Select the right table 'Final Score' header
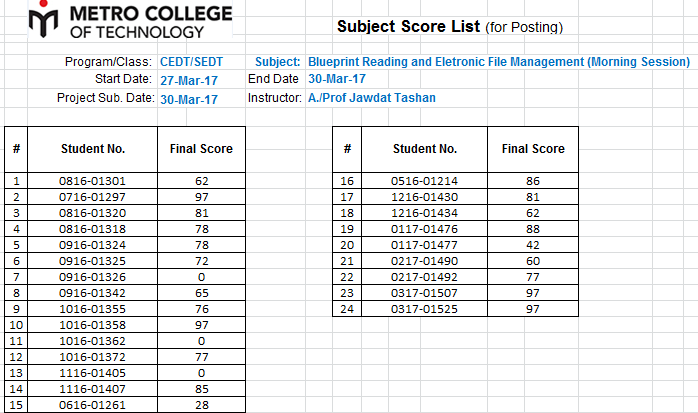 [x=533, y=149]
